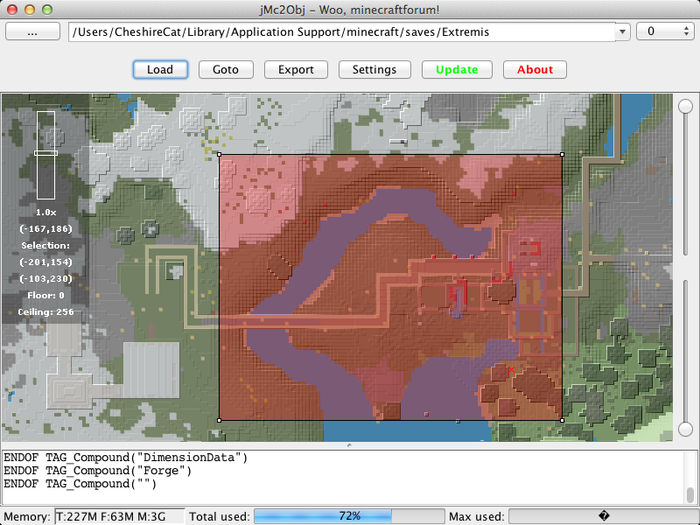Click the red X marker on map
Viewport: 700px width, 525px height.
pyautogui.click(x=511, y=370)
